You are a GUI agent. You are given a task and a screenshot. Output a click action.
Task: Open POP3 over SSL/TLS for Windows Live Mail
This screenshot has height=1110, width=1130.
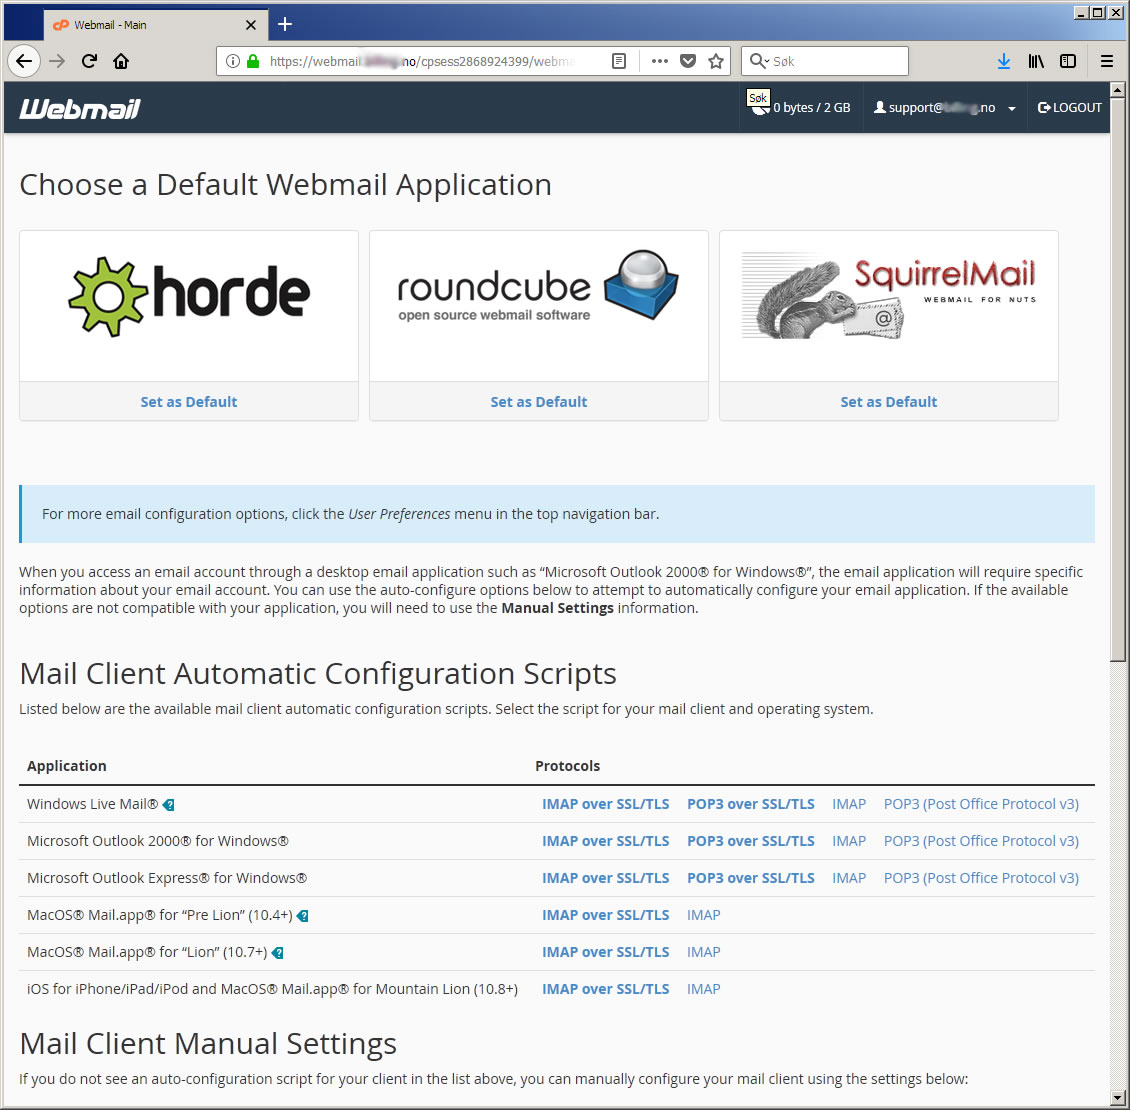coord(750,804)
